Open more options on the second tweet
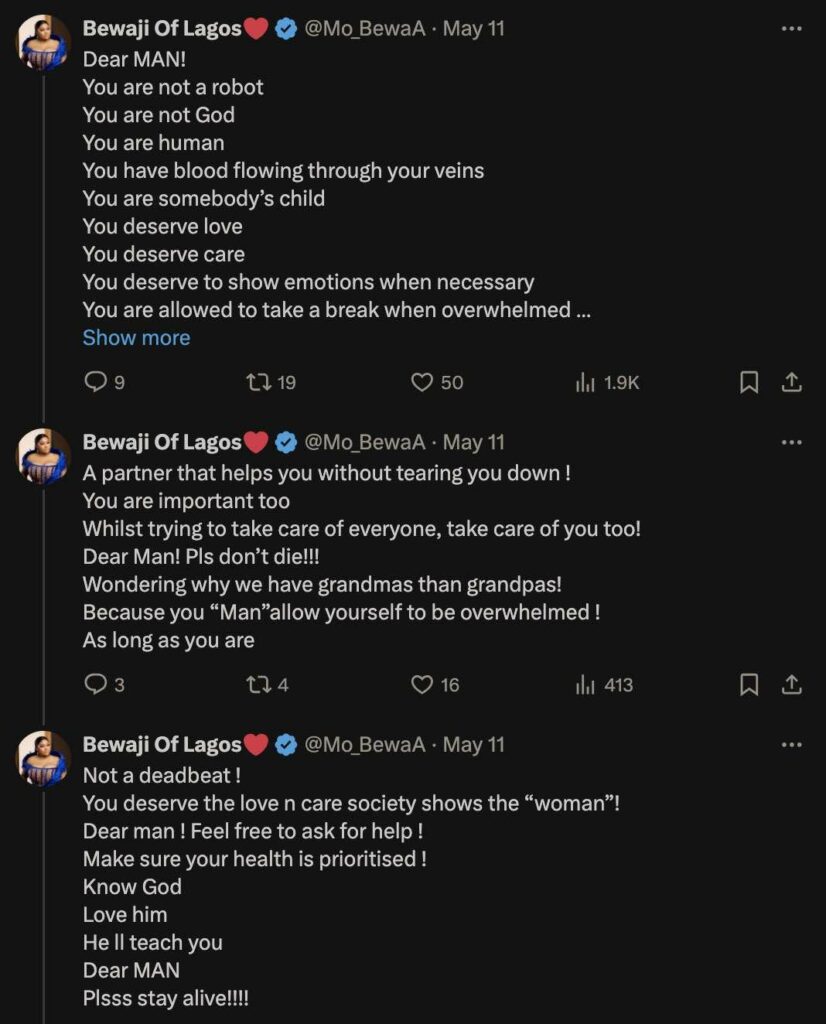Screen dimensions: 826x1024 click(791, 442)
